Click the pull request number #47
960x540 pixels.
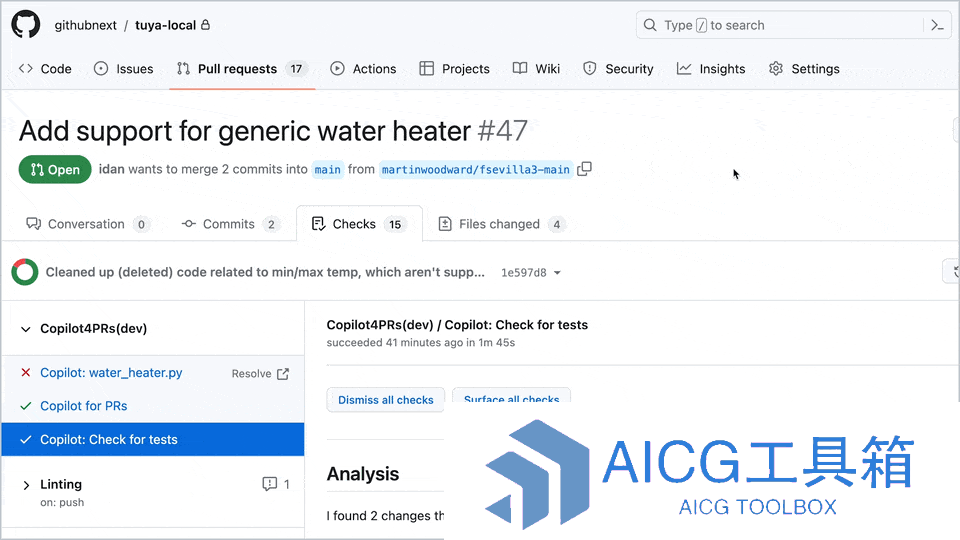pos(502,130)
